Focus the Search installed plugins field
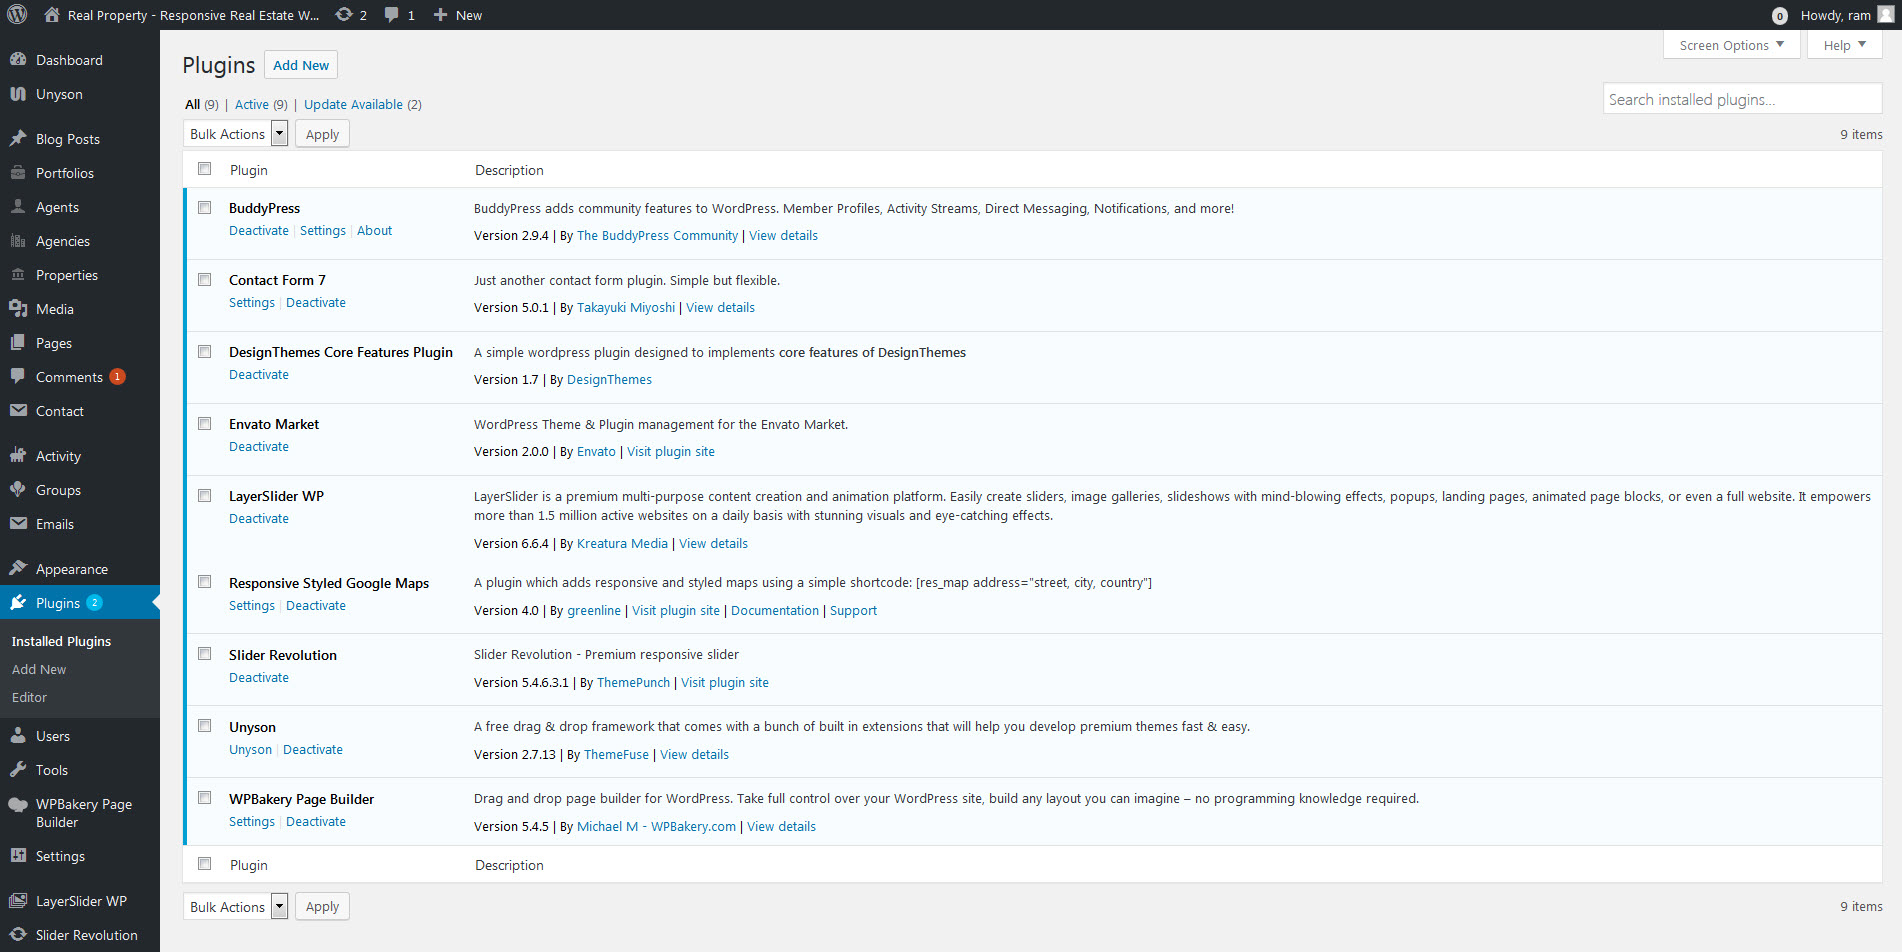Viewport: 1902px width, 952px height. coord(1741,100)
